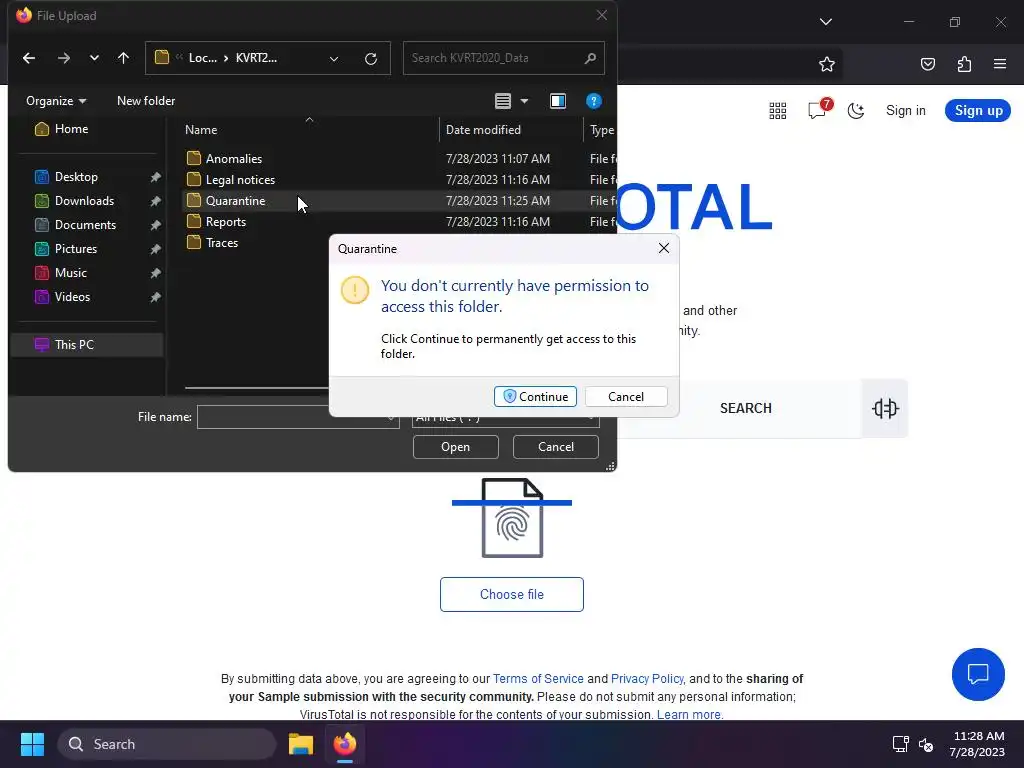
Task: Open VirusTotal notifications with 7 badge
Action: coord(818,109)
